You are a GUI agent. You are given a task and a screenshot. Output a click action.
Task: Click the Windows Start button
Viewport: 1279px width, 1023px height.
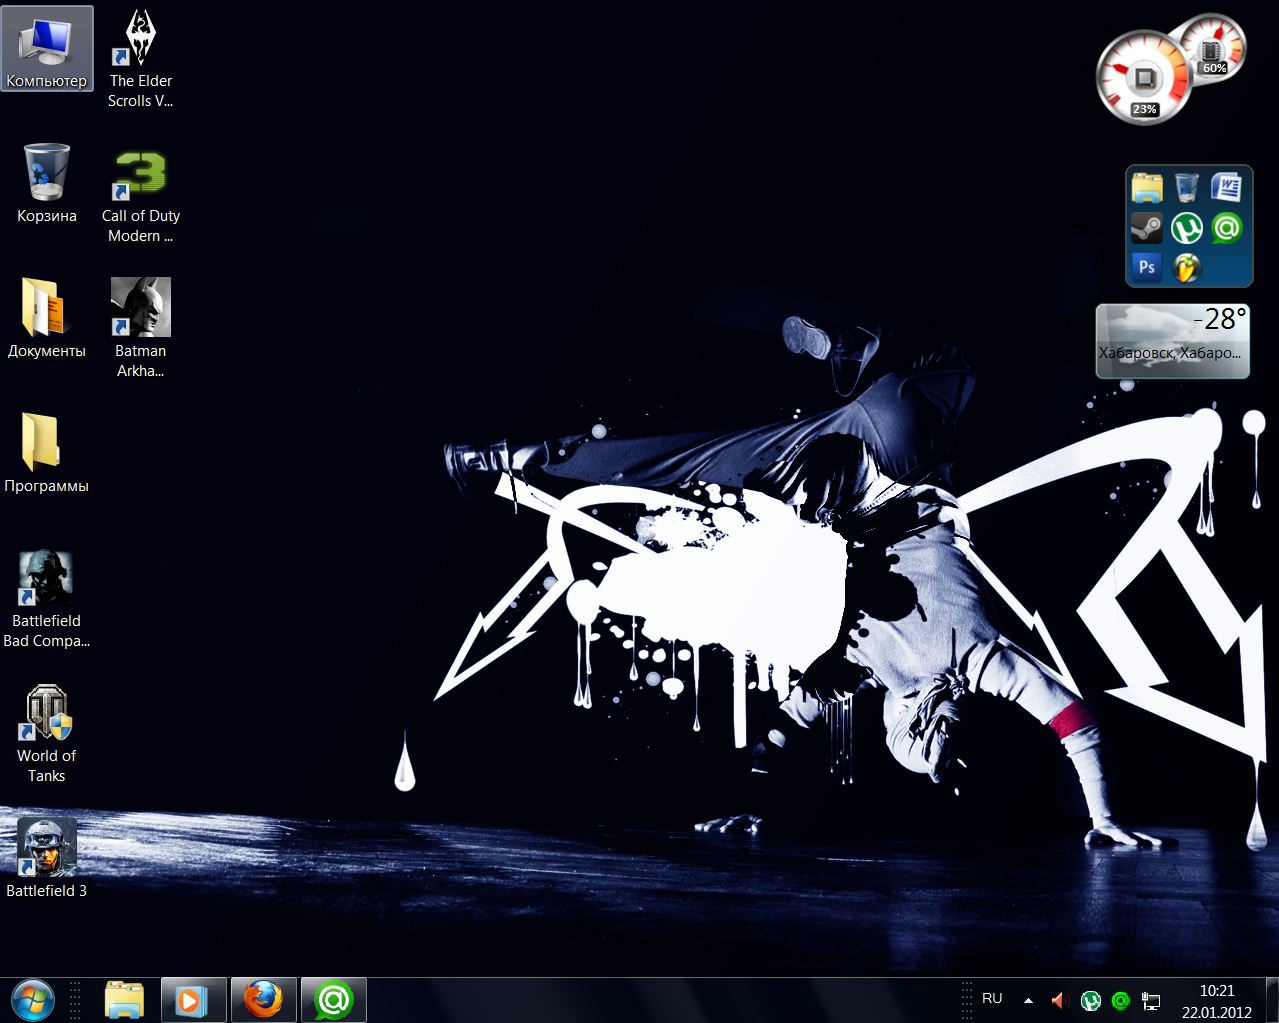point(33,1000)
